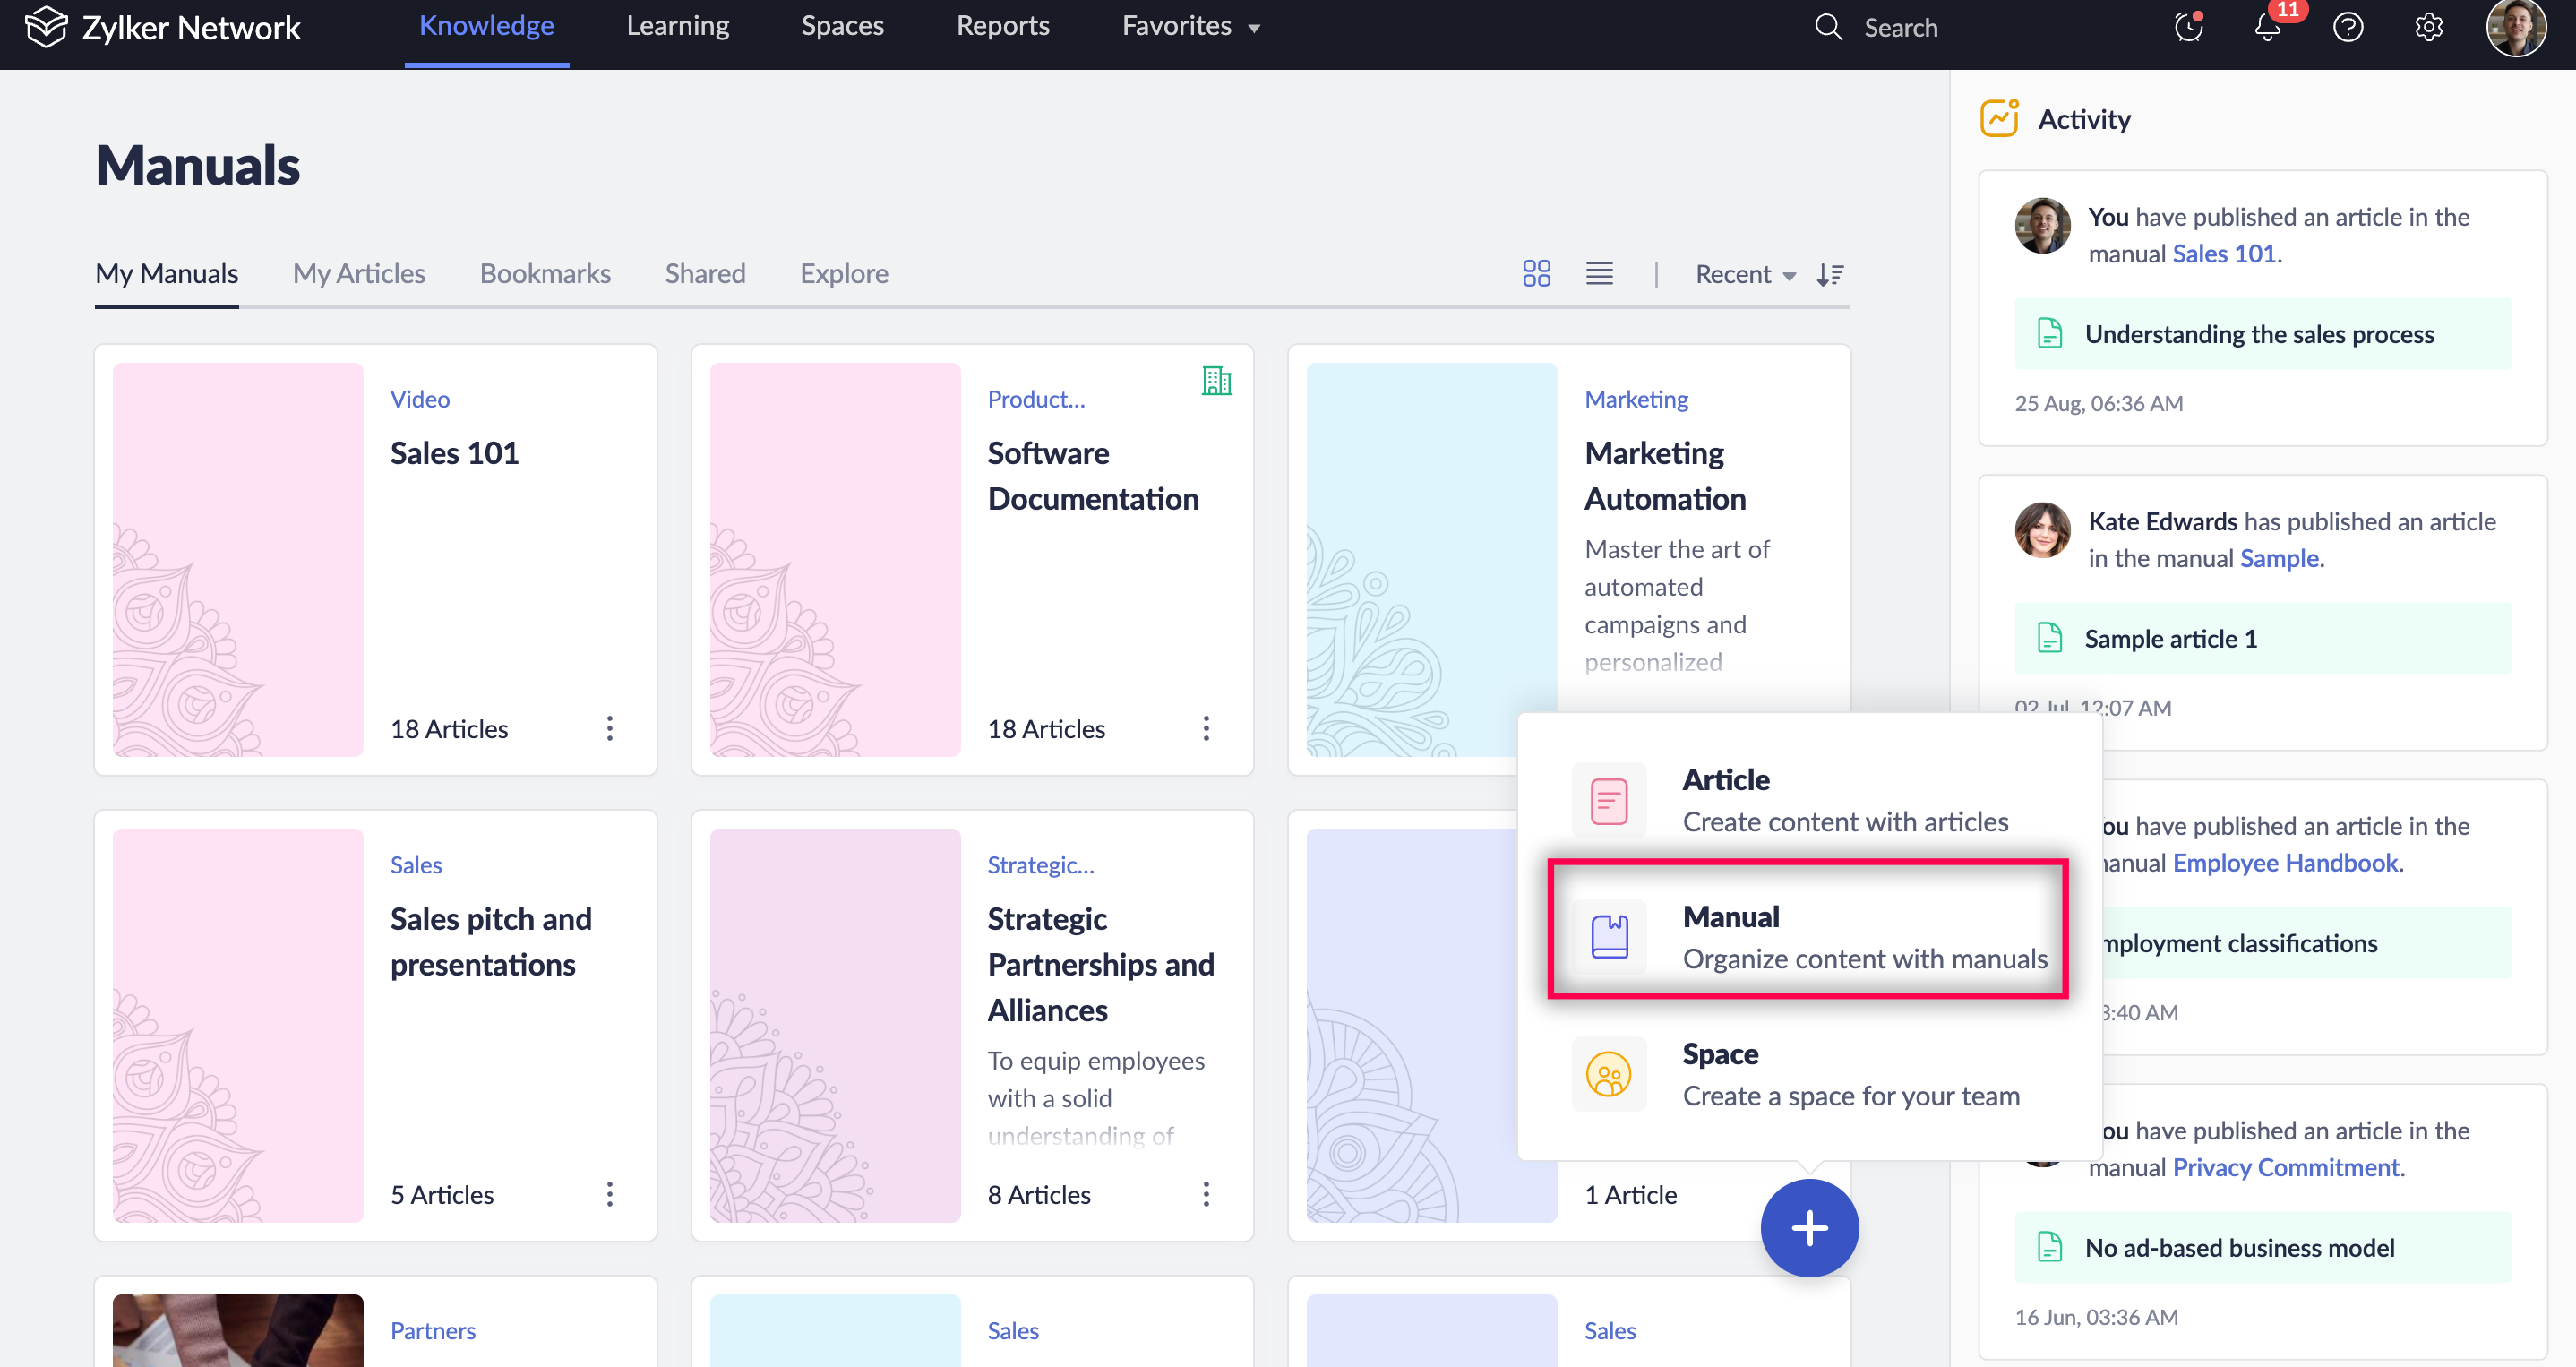The width and height of the screenshot is (2576, 1367).
Task: Open the Recent sort dropdown
Action: tap(1745, 274)
